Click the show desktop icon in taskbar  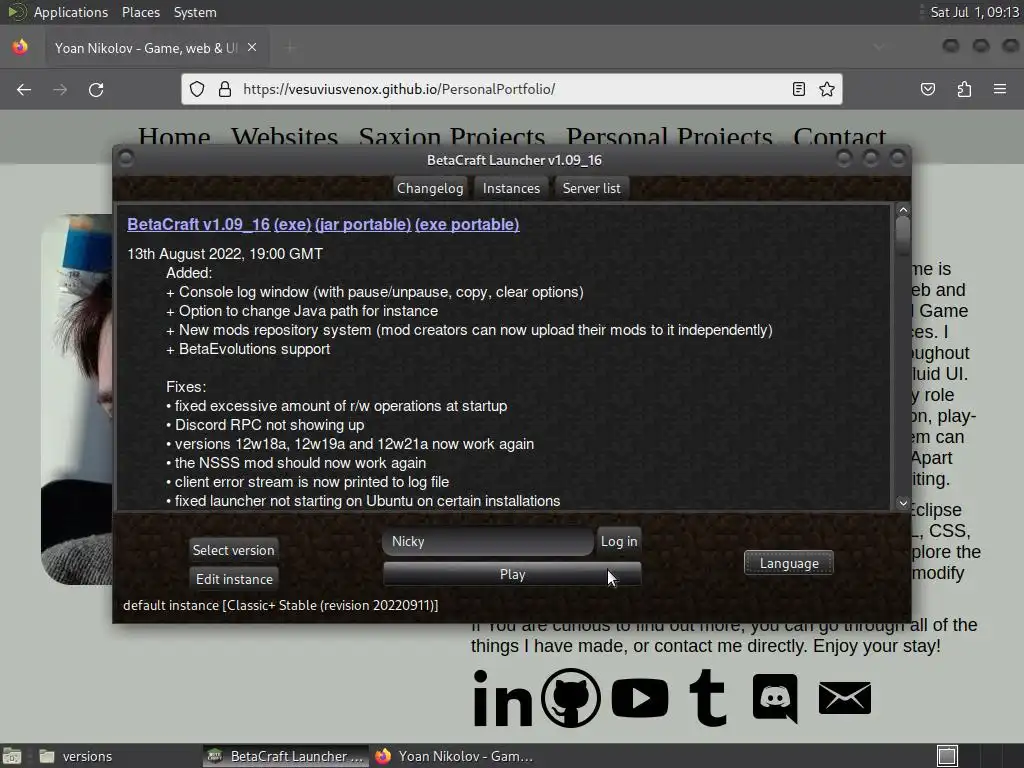(12, 756)
